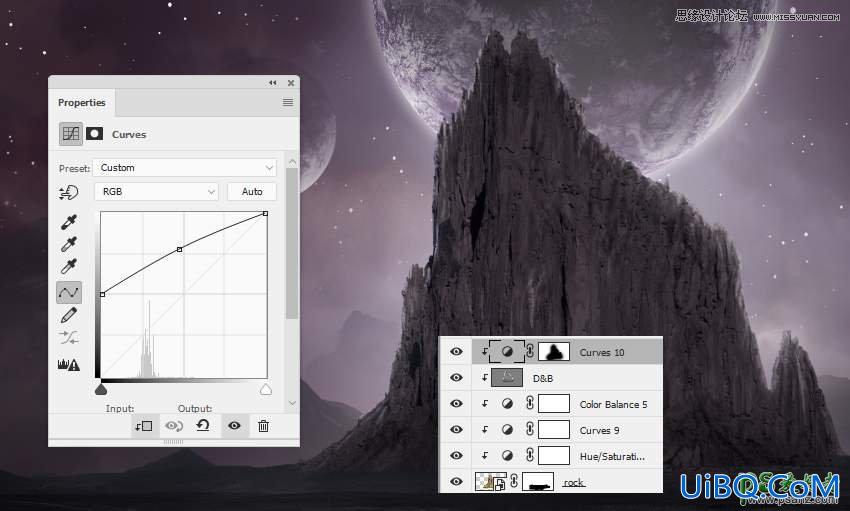Click the Hue/Saturati... layer name
The height and width of the screenshot is (511, 850).
612,456
